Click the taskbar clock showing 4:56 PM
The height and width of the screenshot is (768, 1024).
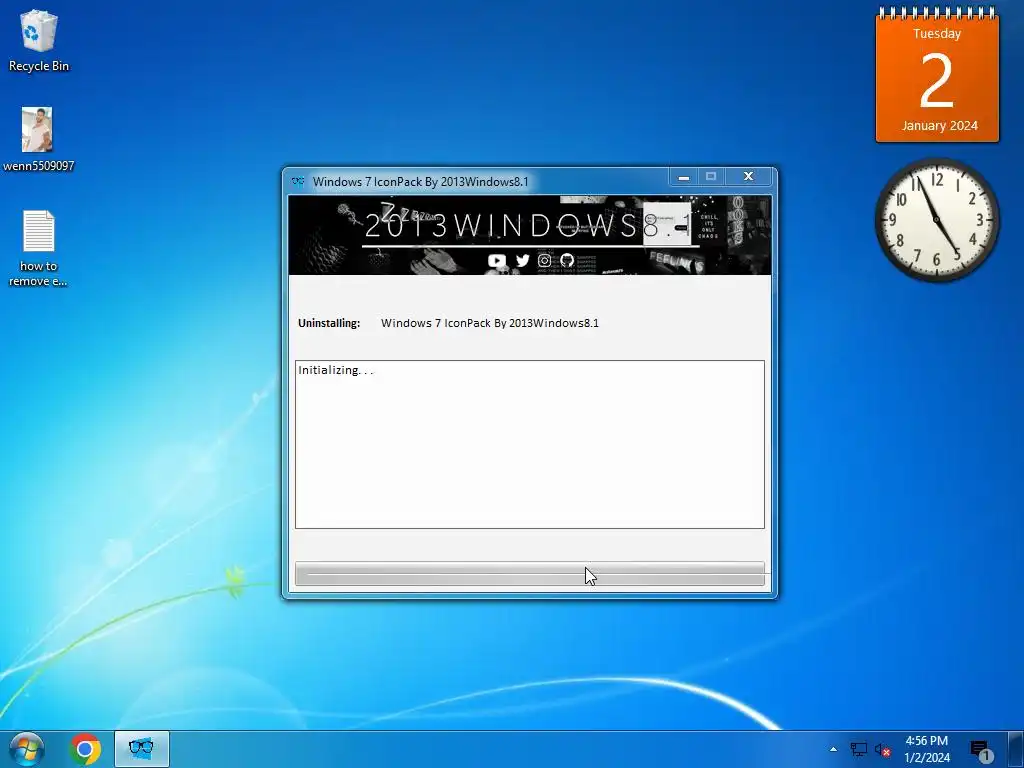coord(927,749)
